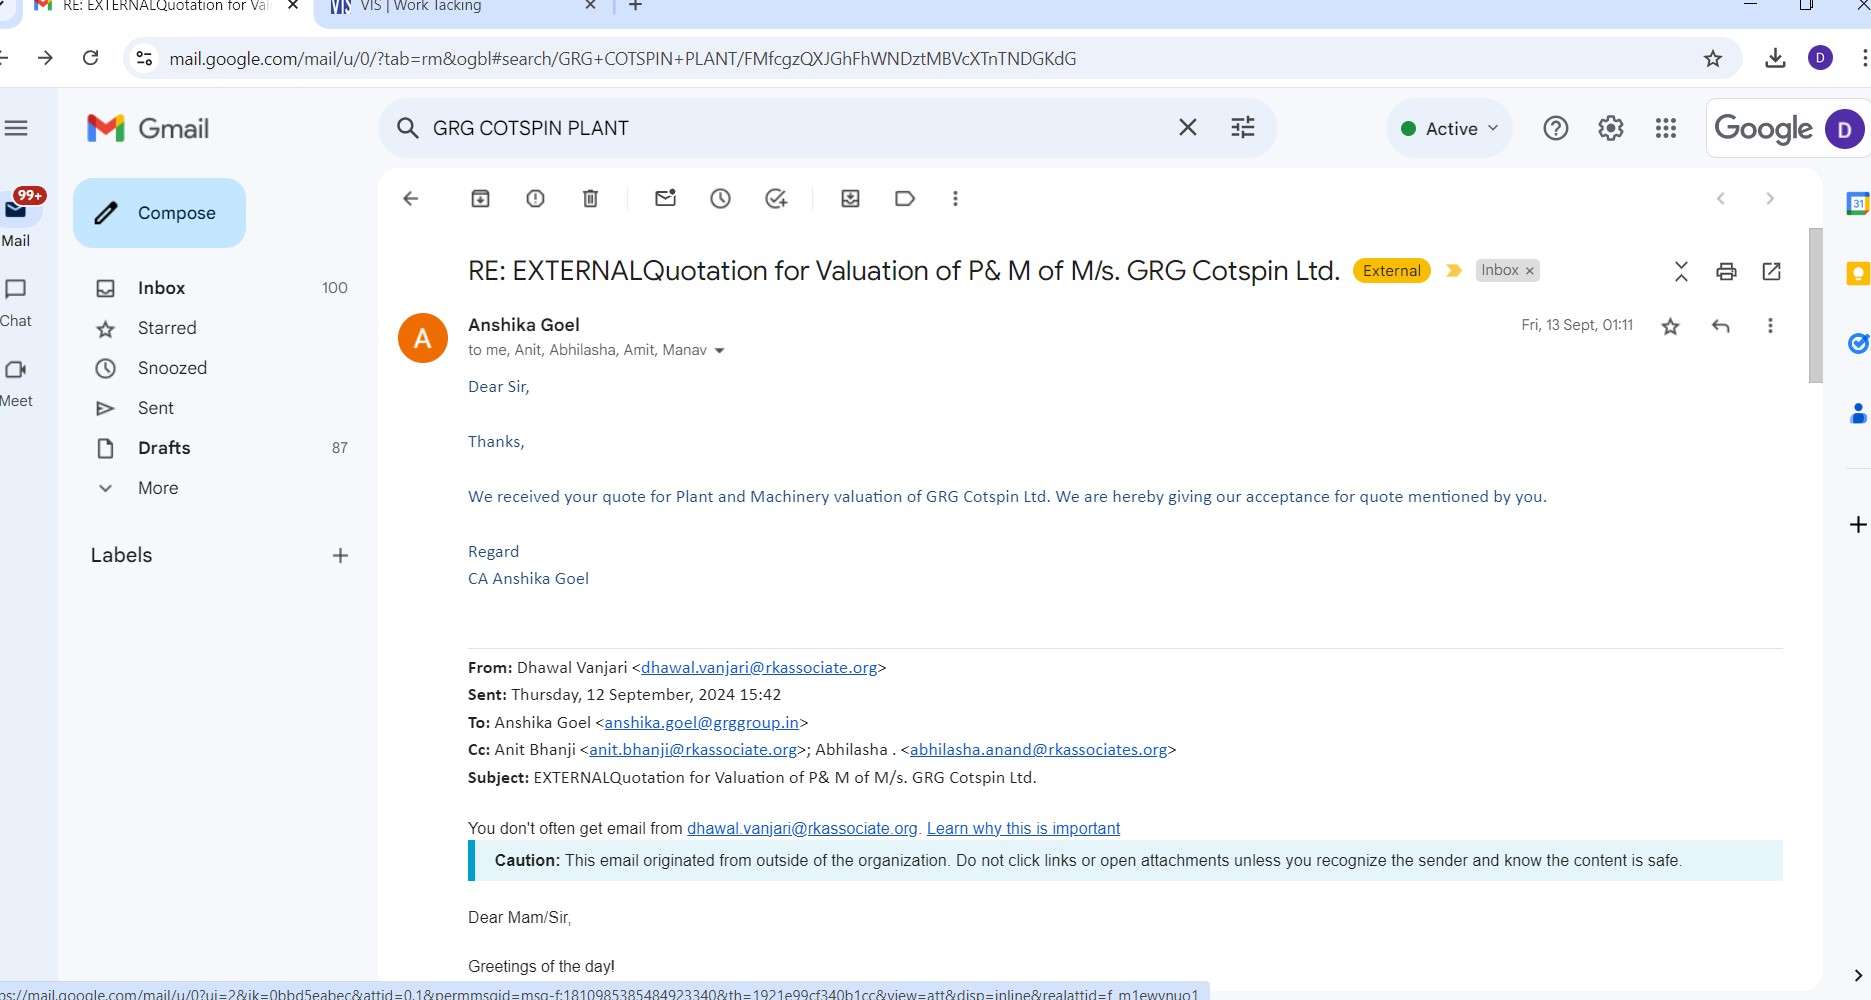This screenshot has width=1871, height=1000.
Task: Open conversation in new window
Action: pos(1771,271)
